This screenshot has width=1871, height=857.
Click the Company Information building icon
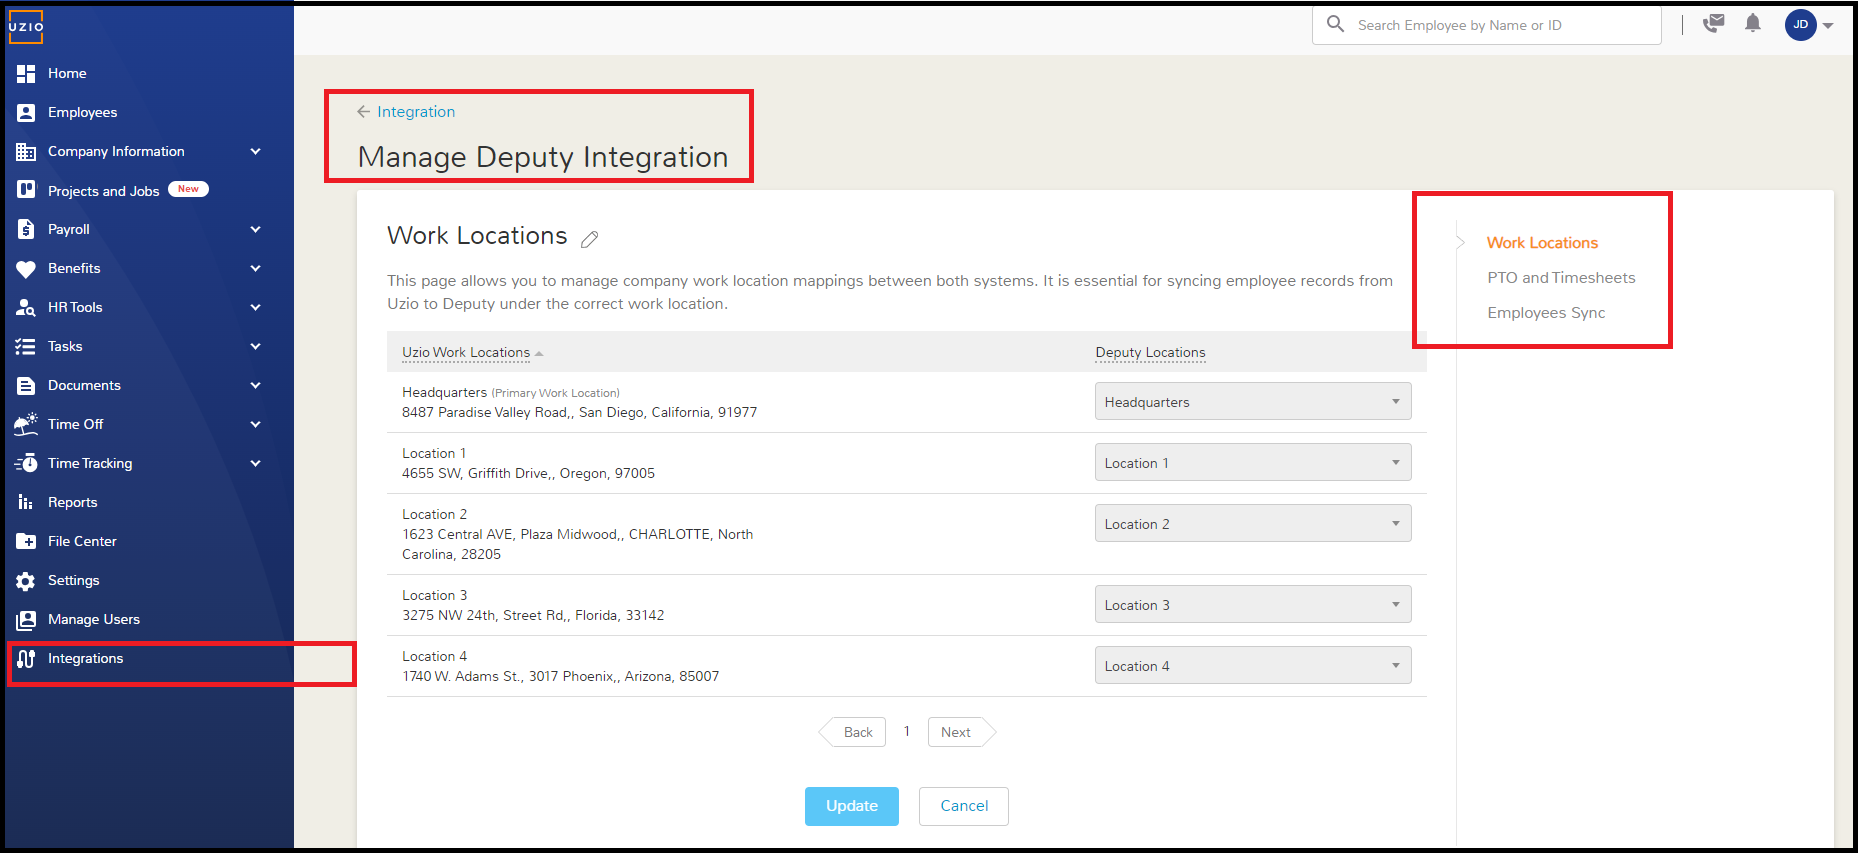tap(26, 152)
